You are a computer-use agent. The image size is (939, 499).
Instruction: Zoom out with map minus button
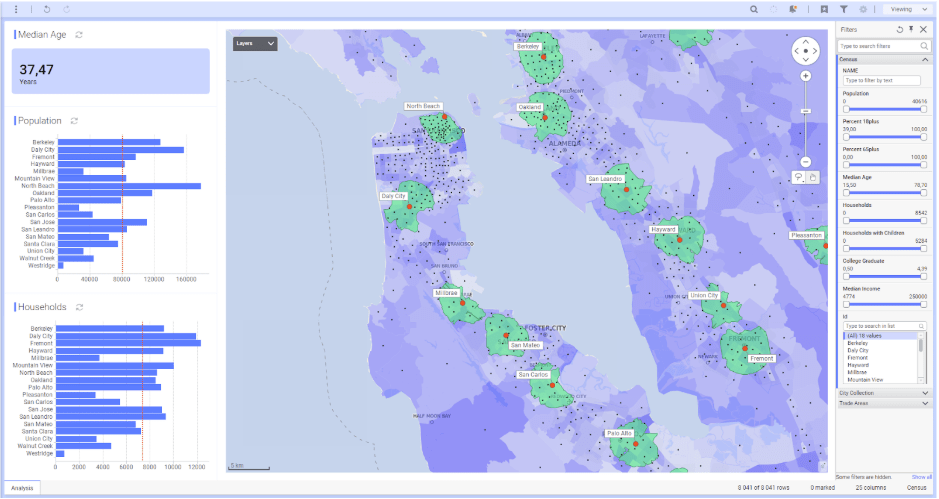[806, 162]
